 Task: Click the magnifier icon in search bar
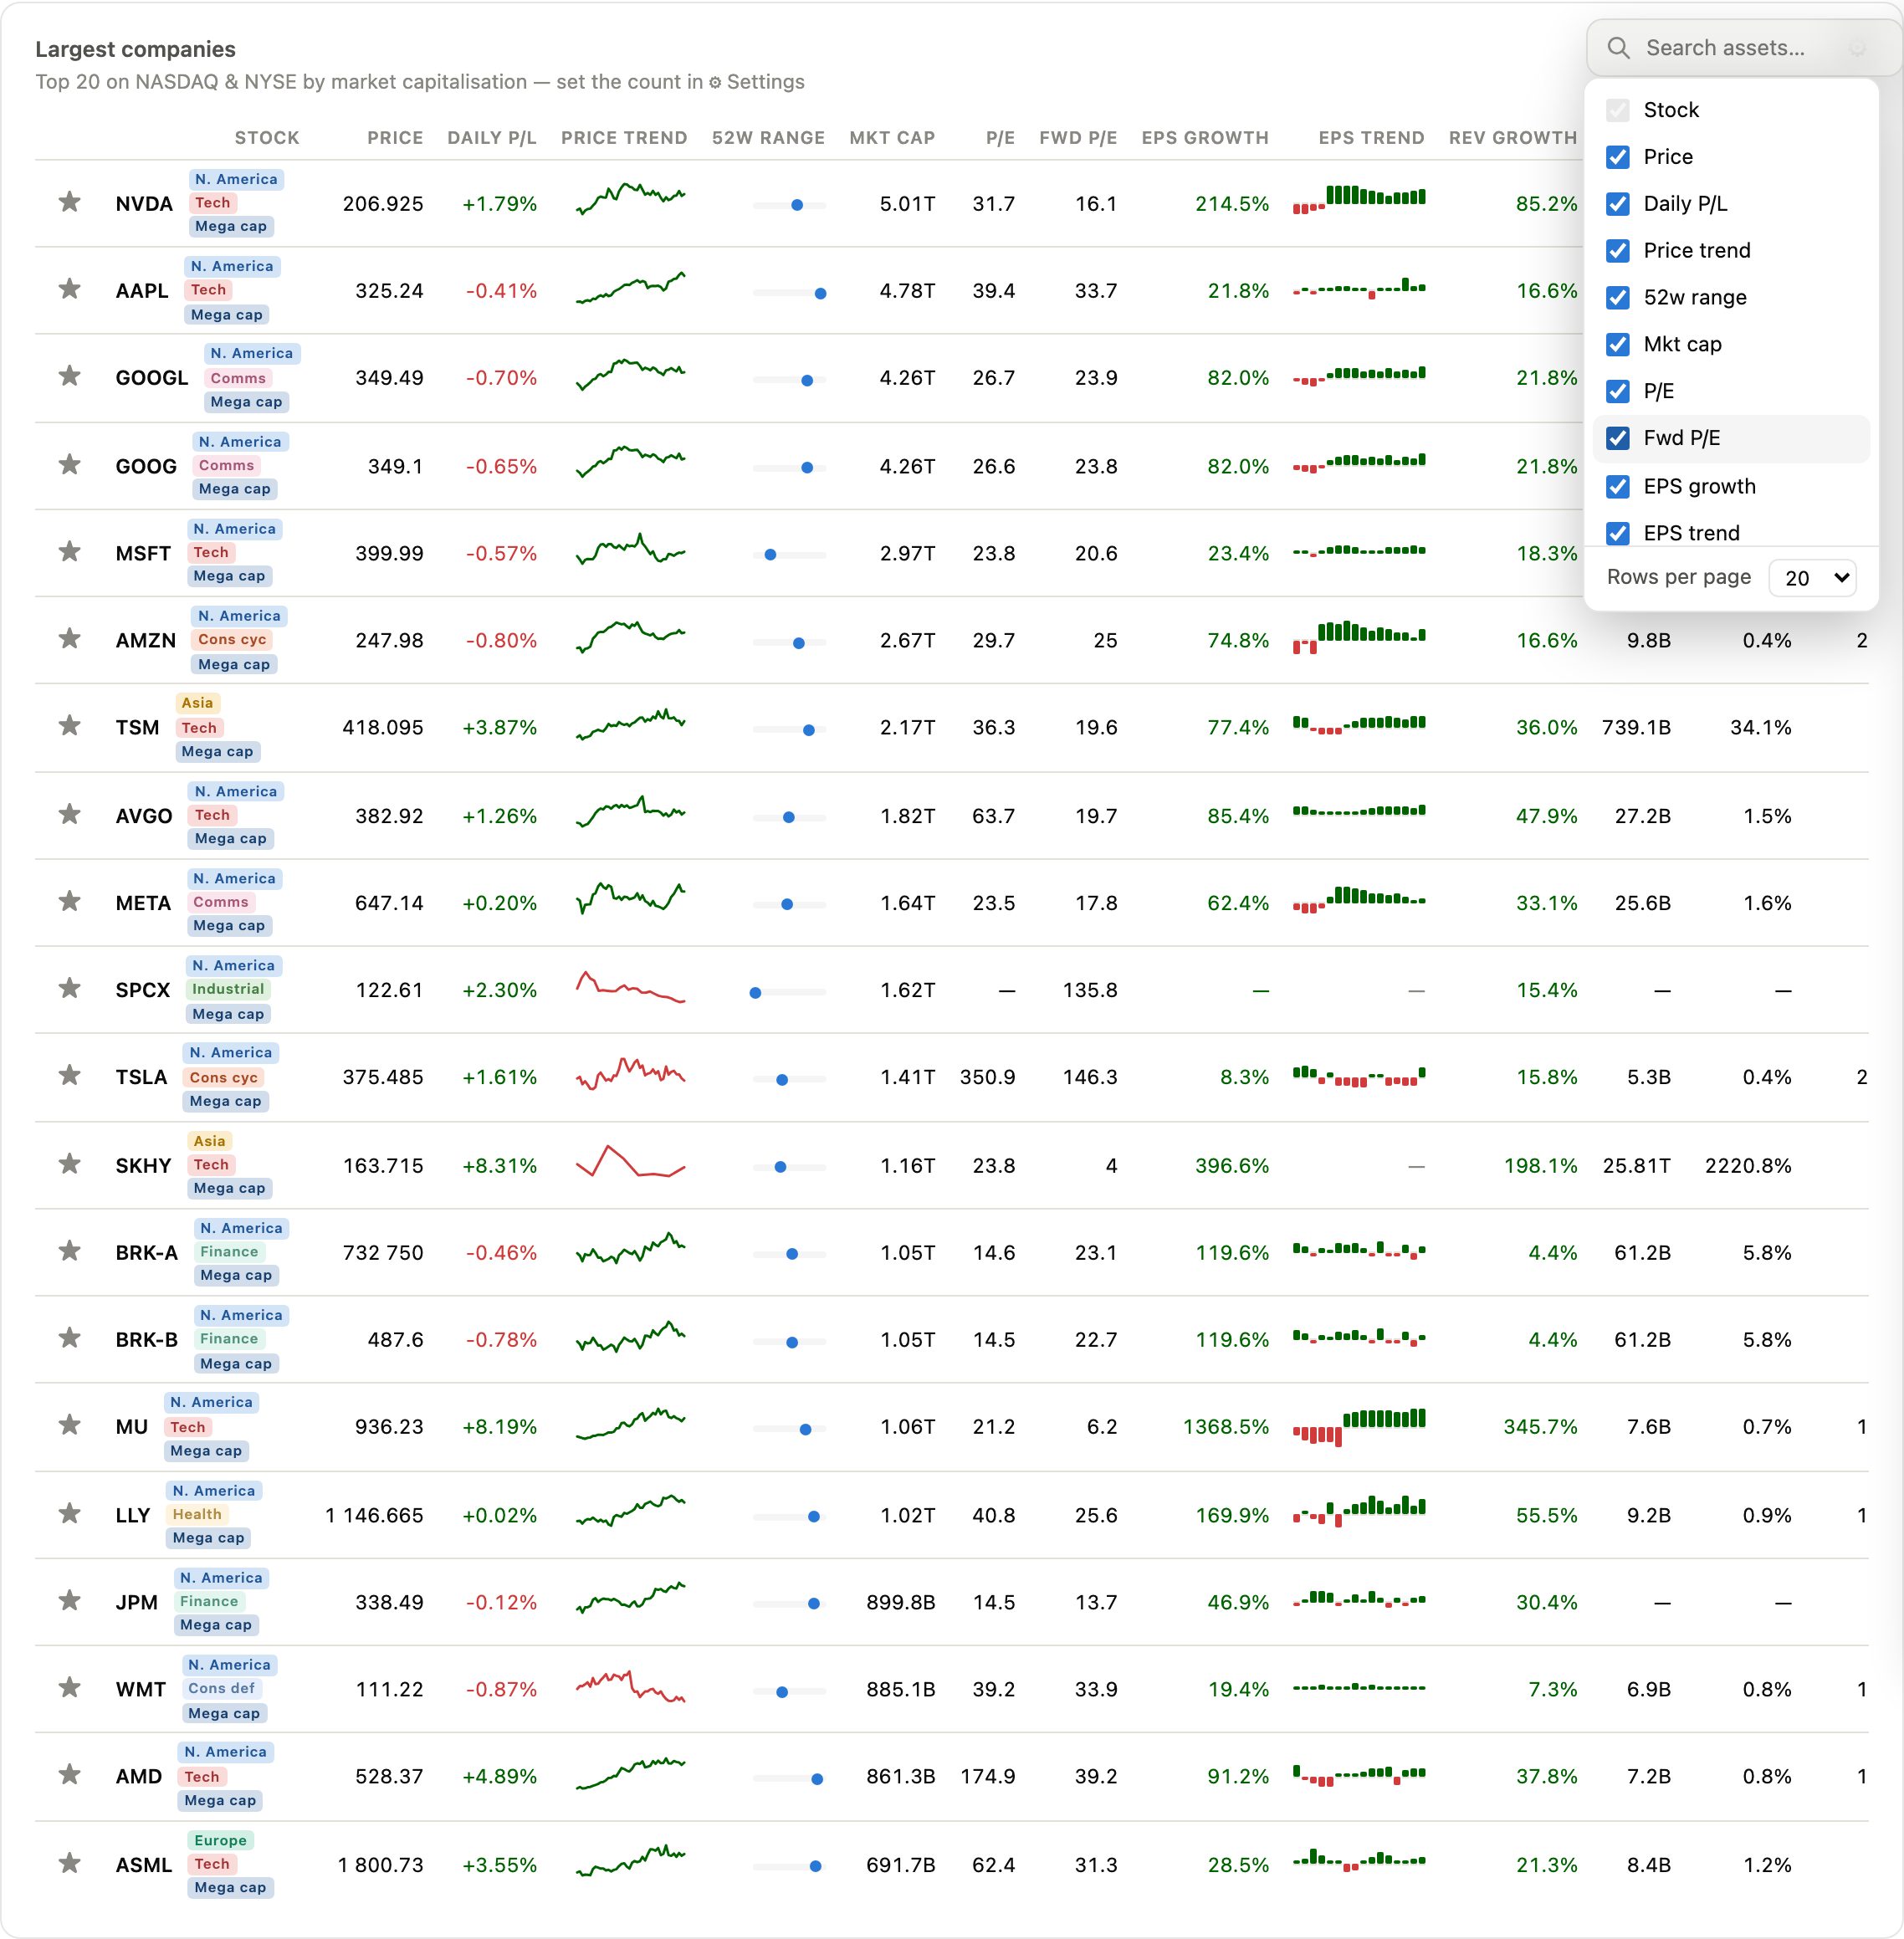(1618, 48)
